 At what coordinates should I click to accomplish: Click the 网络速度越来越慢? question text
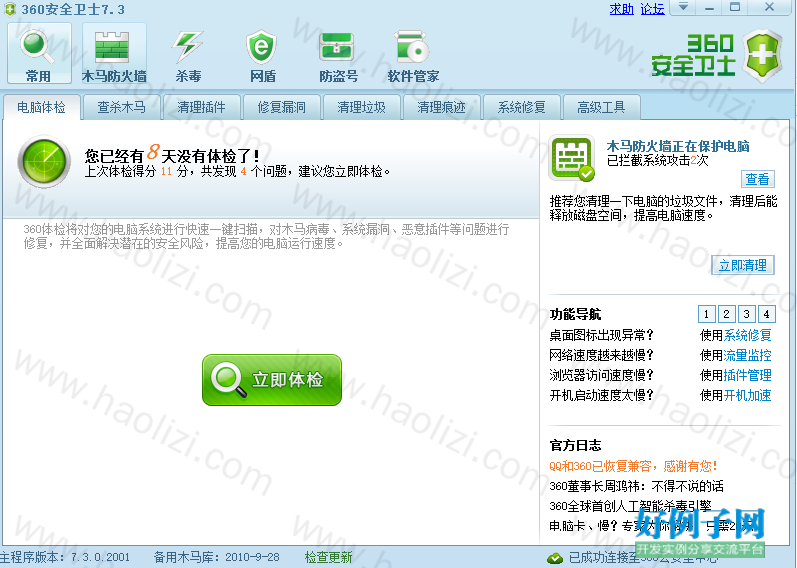click(x=601, y=355)
